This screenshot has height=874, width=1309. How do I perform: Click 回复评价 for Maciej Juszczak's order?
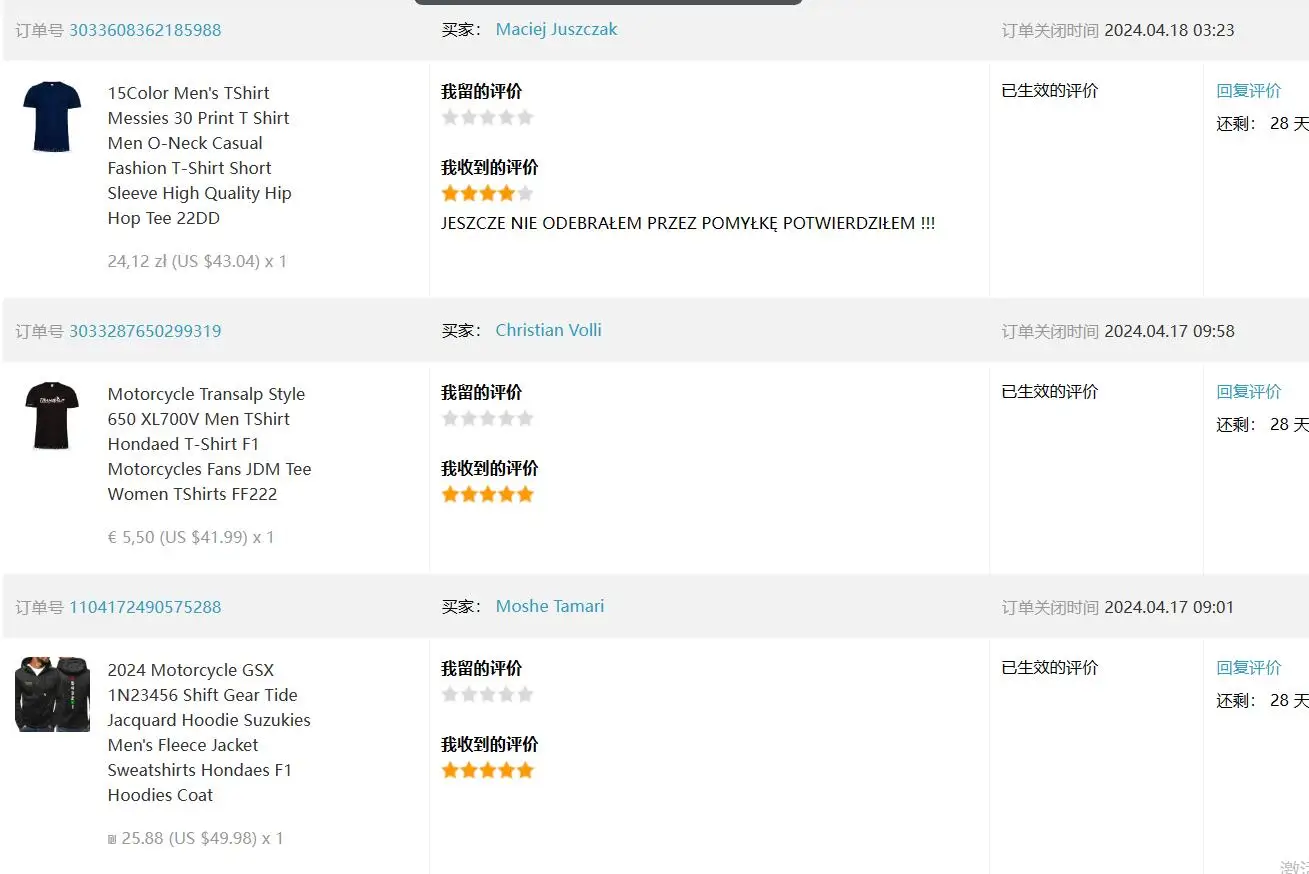click(1248, 91)
